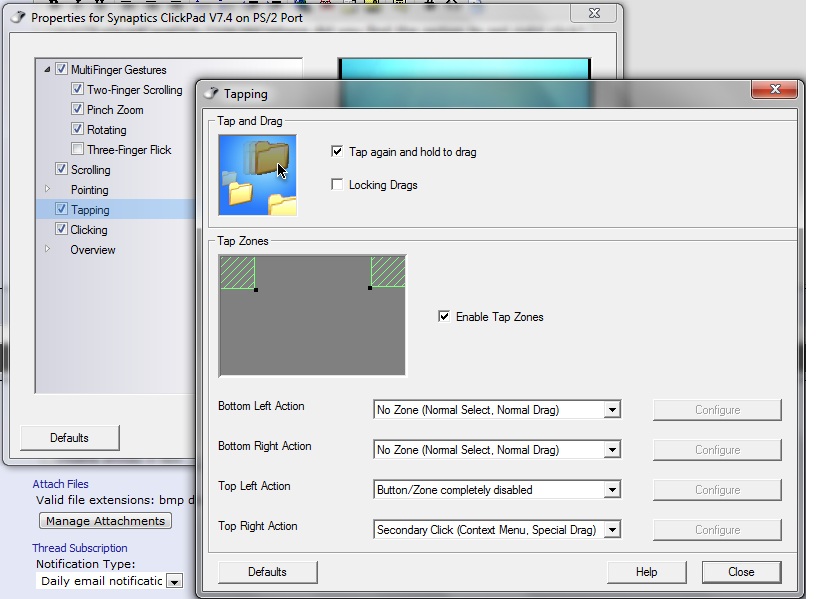Close the Synaptics Properties window via X
The height and width of the screenshot is (599, 819).
pos(594,14)
